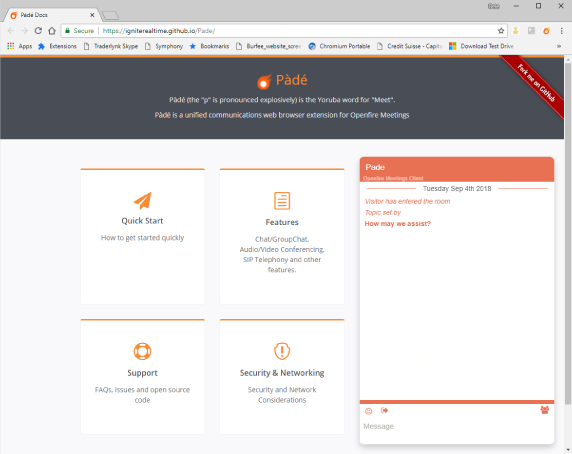Bookmark this page with the star icon
This screenshot has height=454, width=572.
point(501,31)
